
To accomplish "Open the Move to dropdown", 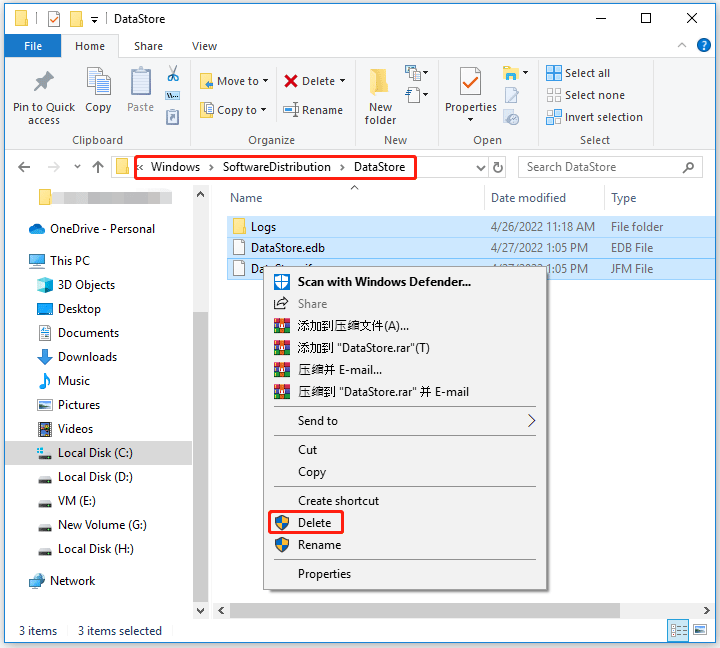I will [234, 81].
